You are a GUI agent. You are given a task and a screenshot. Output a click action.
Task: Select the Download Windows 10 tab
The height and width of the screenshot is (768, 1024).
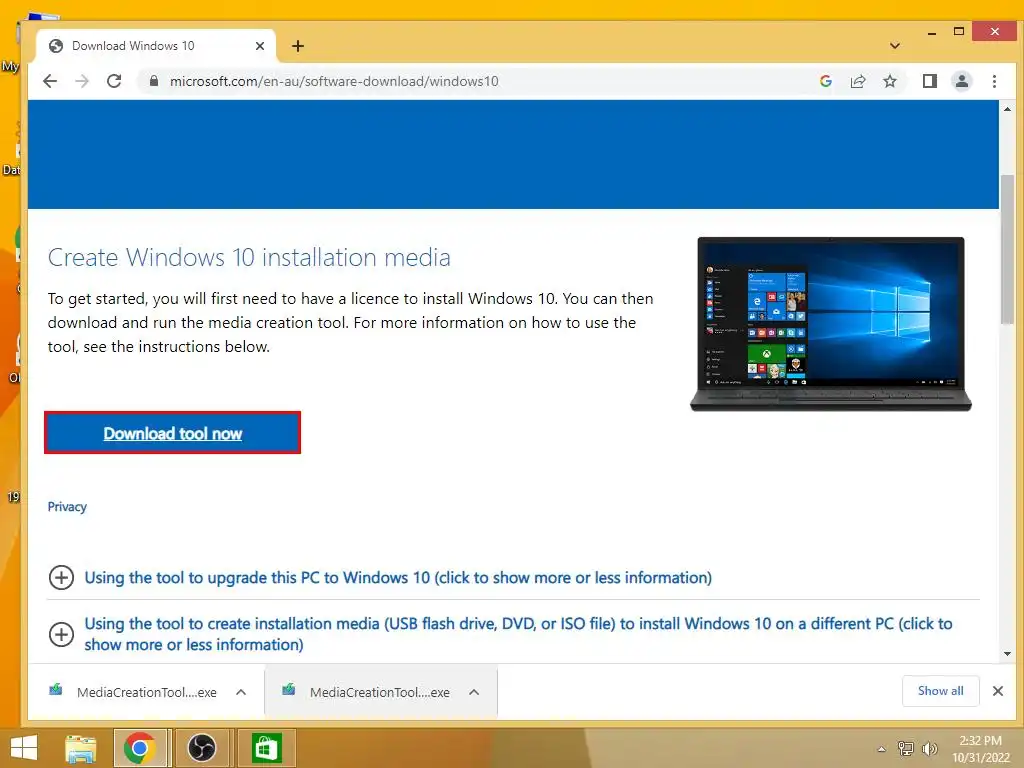click(x=157, y=46)
